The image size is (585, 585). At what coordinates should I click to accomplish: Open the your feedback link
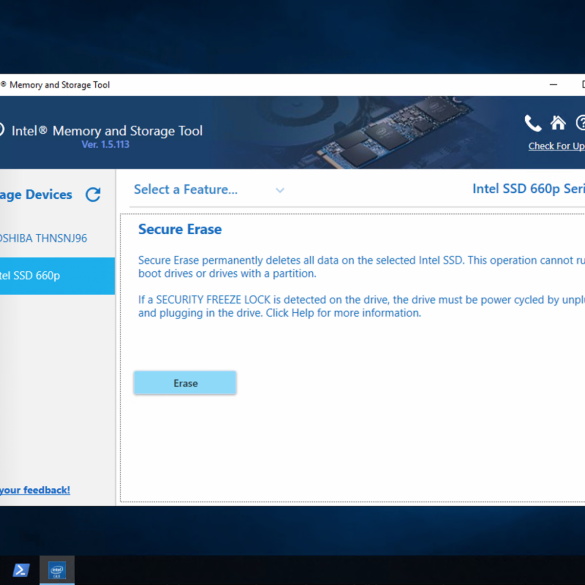click(35, 490)
